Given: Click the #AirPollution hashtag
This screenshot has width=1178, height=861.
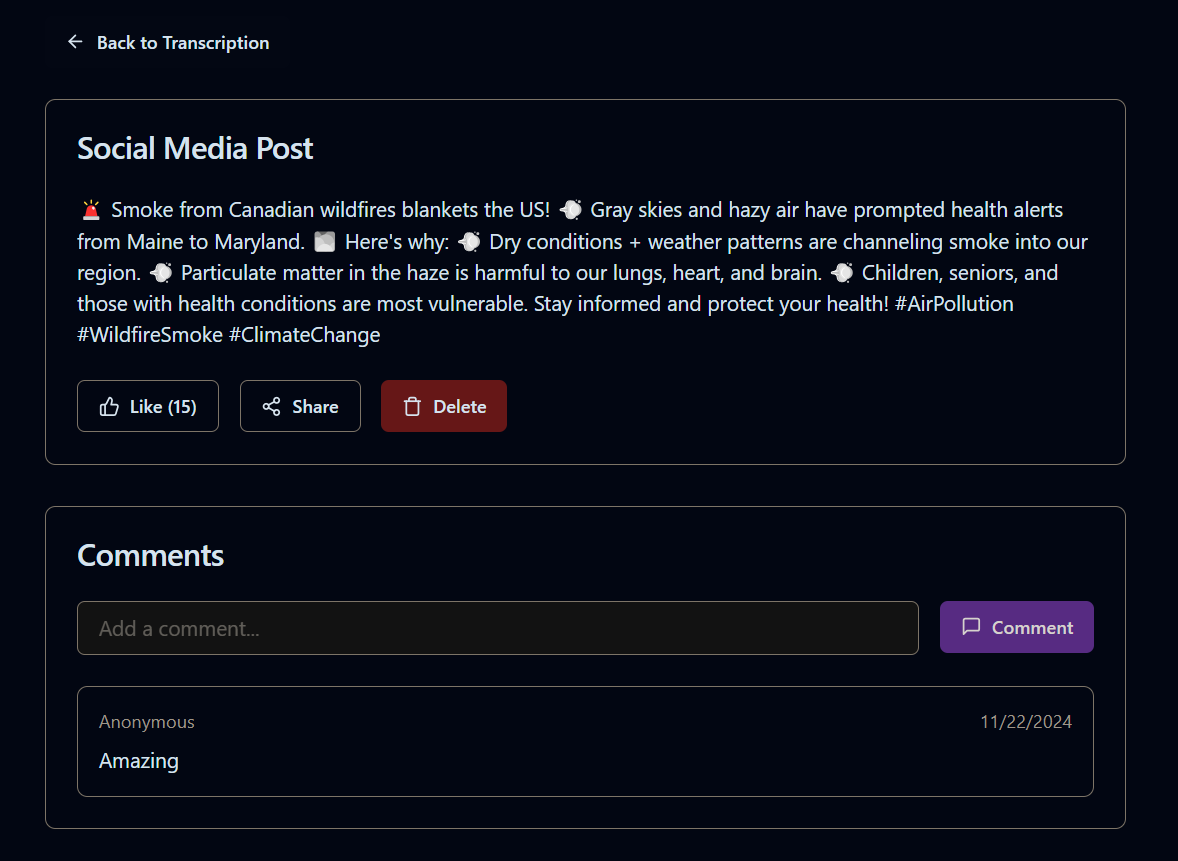Looking at the screenshot, I should coord(954,304).
